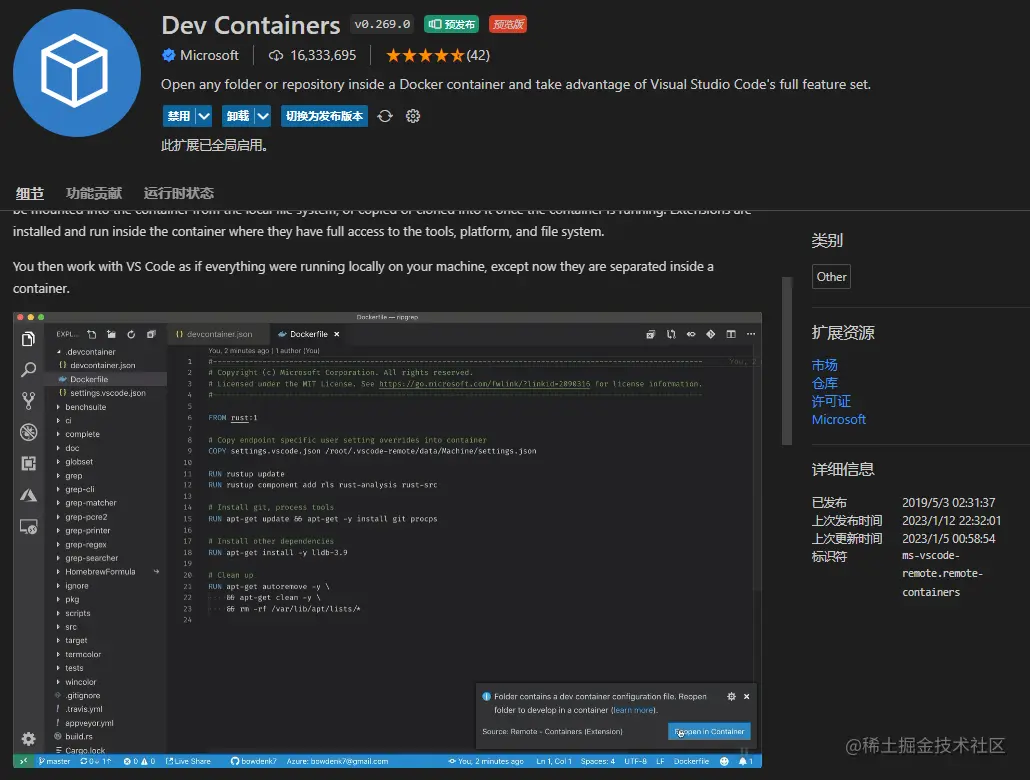The height and width of the screenshot is (780, 1030).
Task: In embedded screenshot, click Remote Explorer monitor icon
Action: click(x=28, y=527)
